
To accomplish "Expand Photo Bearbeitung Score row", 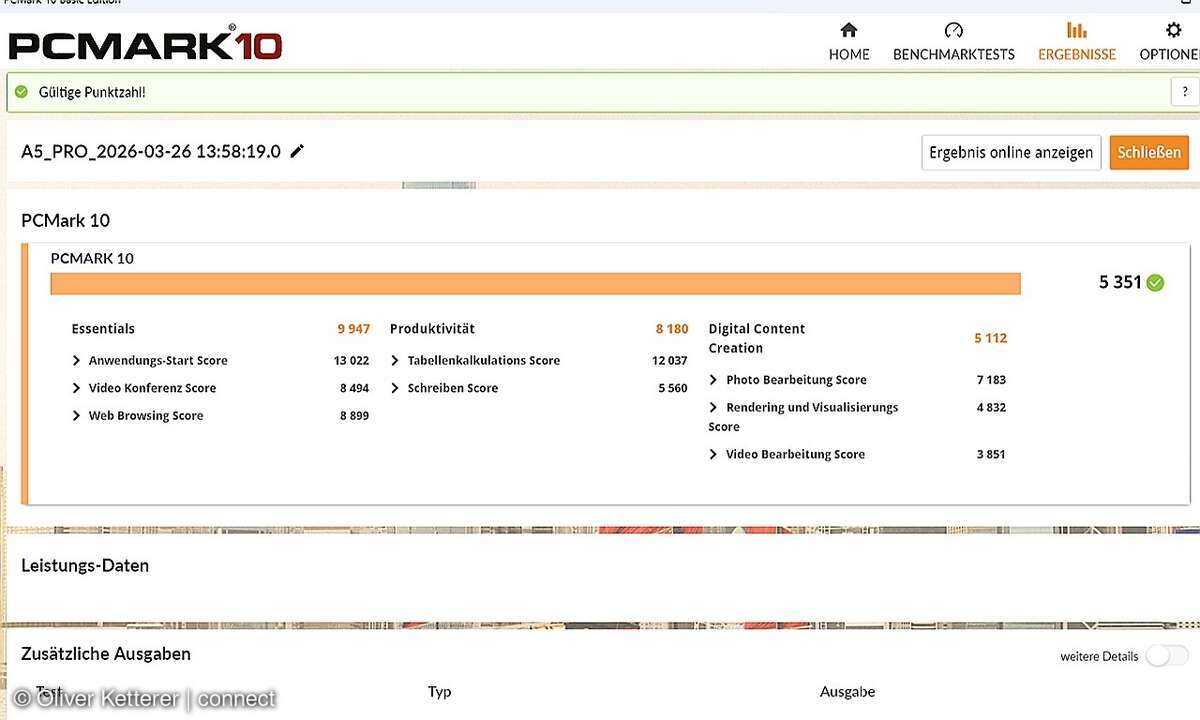I will (x=714, y=380).
